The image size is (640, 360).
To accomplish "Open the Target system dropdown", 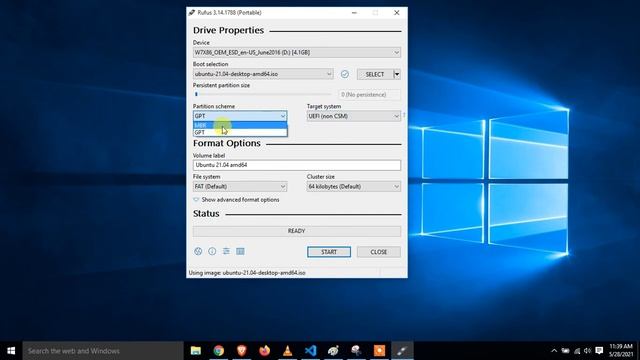I will [x=353, y=116].
